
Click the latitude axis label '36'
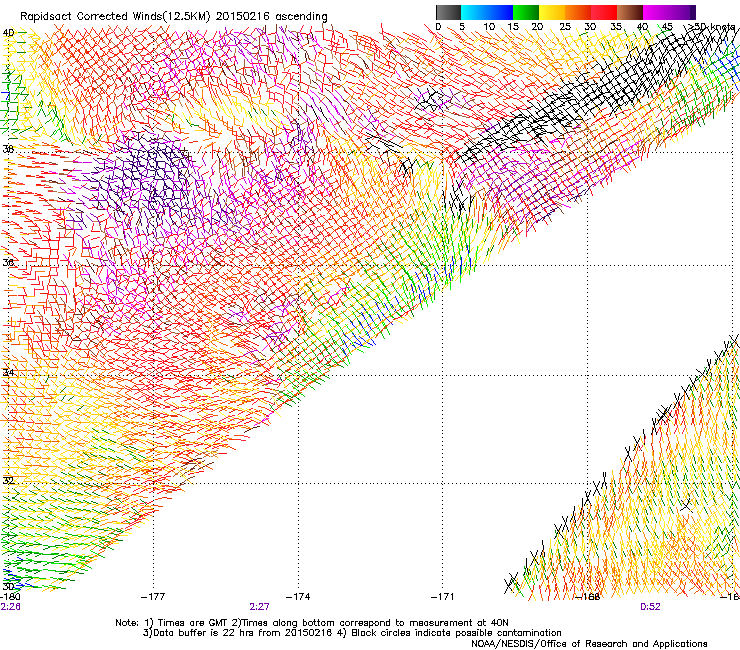coord(8,262)
